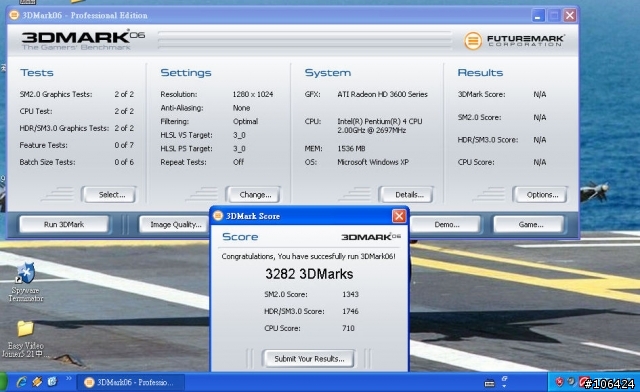
Task: Click the keyboard language bar icon
Action: (489, 383)
